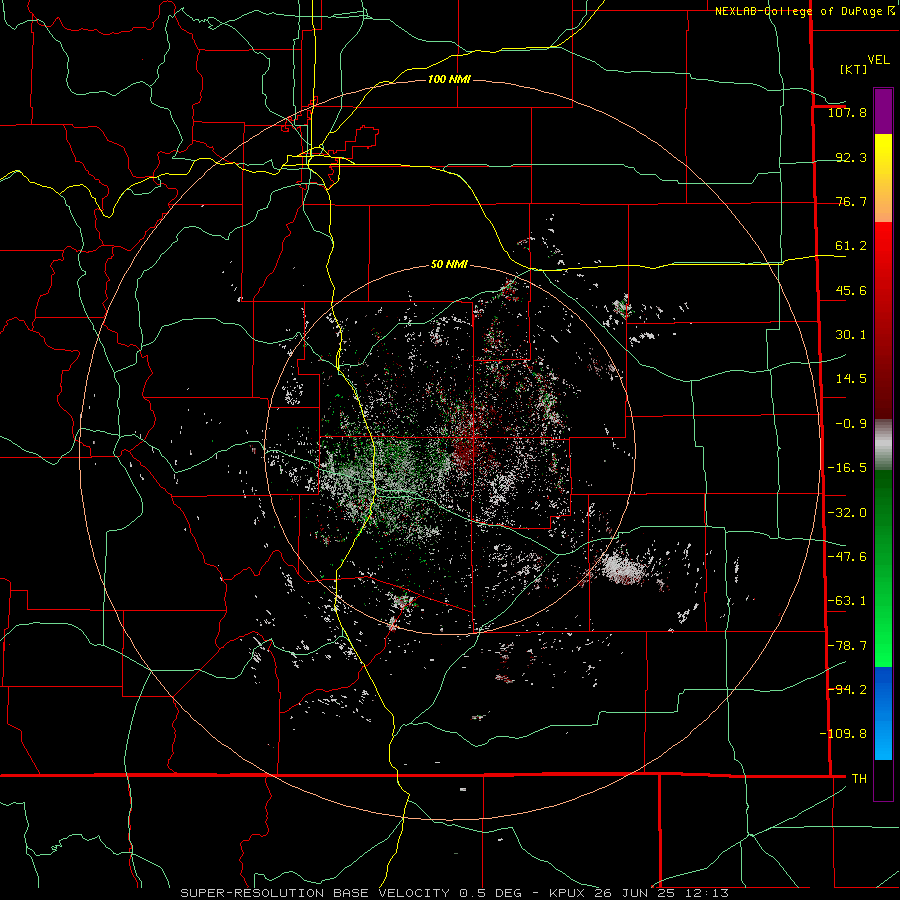Select the 14.5 value on velocity scale
Screen dimensions: 900x900
point(851,379)
